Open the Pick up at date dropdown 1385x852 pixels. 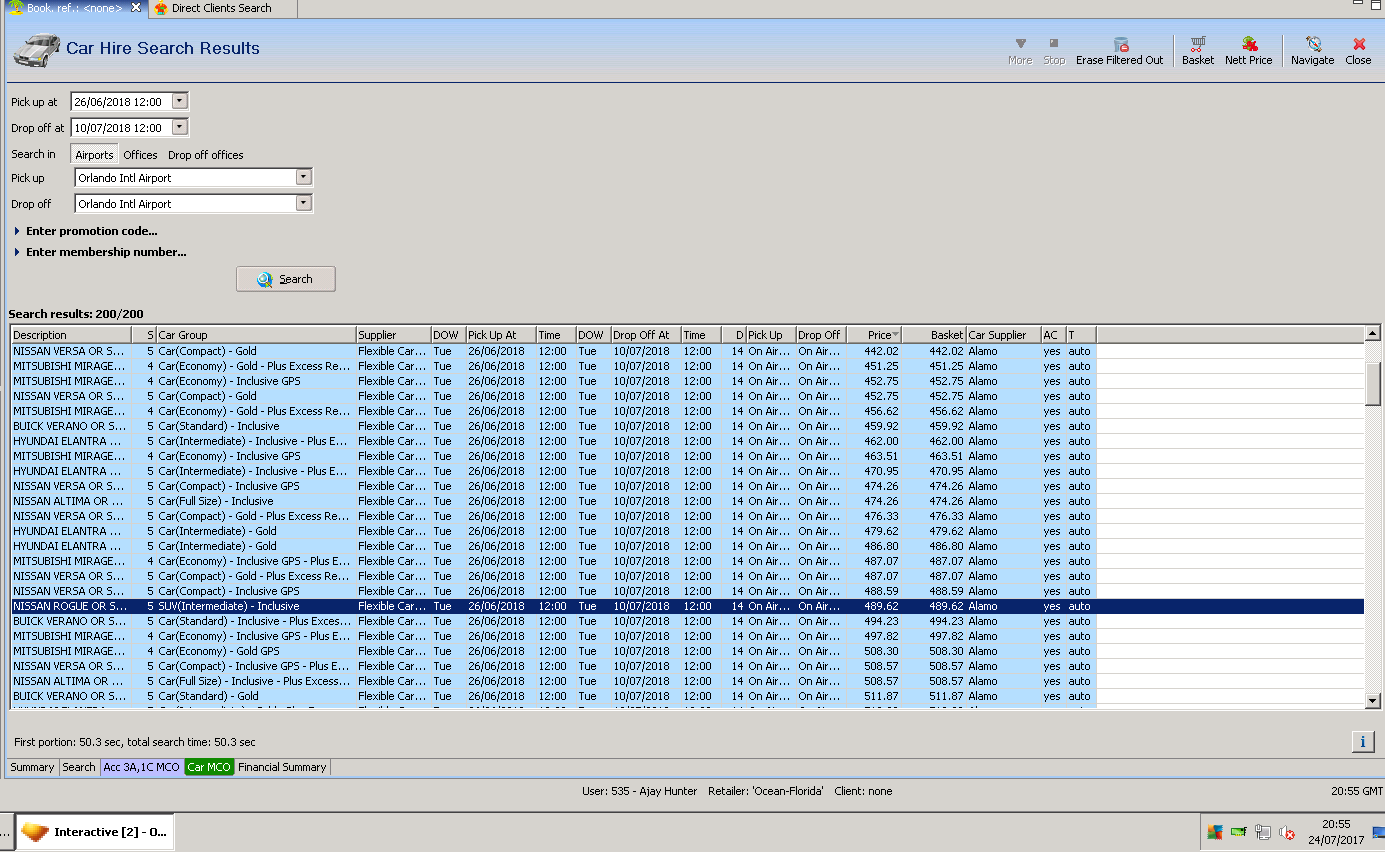point(180,101)
